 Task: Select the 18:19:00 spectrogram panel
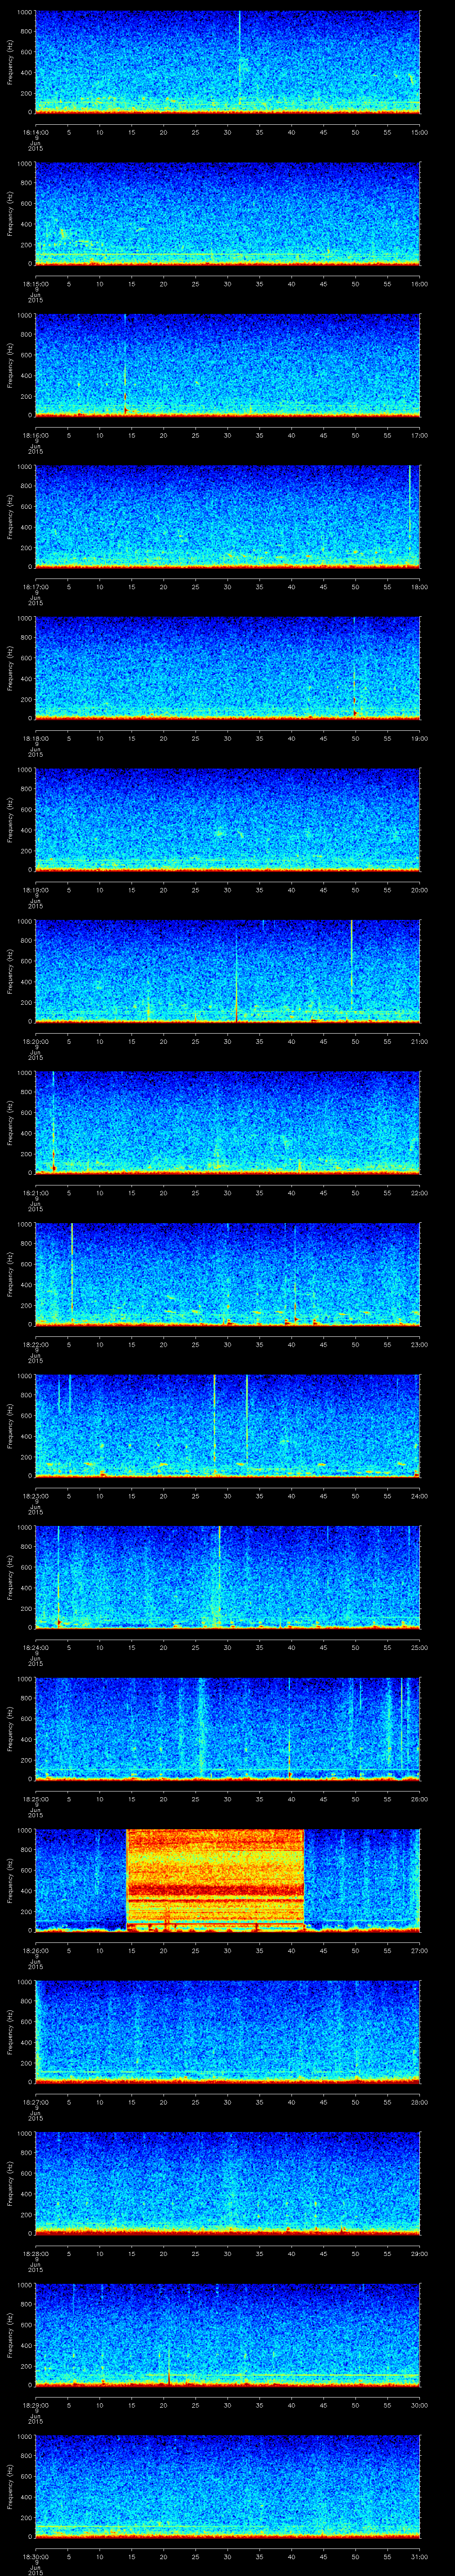[227, 819]
